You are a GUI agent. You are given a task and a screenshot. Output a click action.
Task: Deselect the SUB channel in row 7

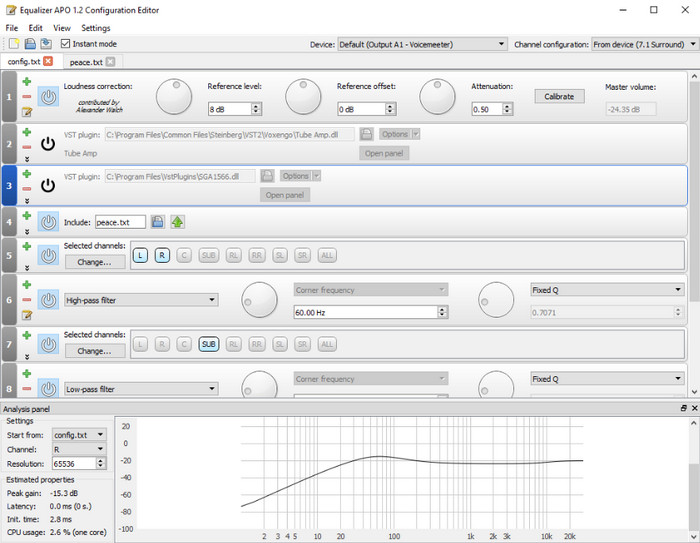pos(209,345)
